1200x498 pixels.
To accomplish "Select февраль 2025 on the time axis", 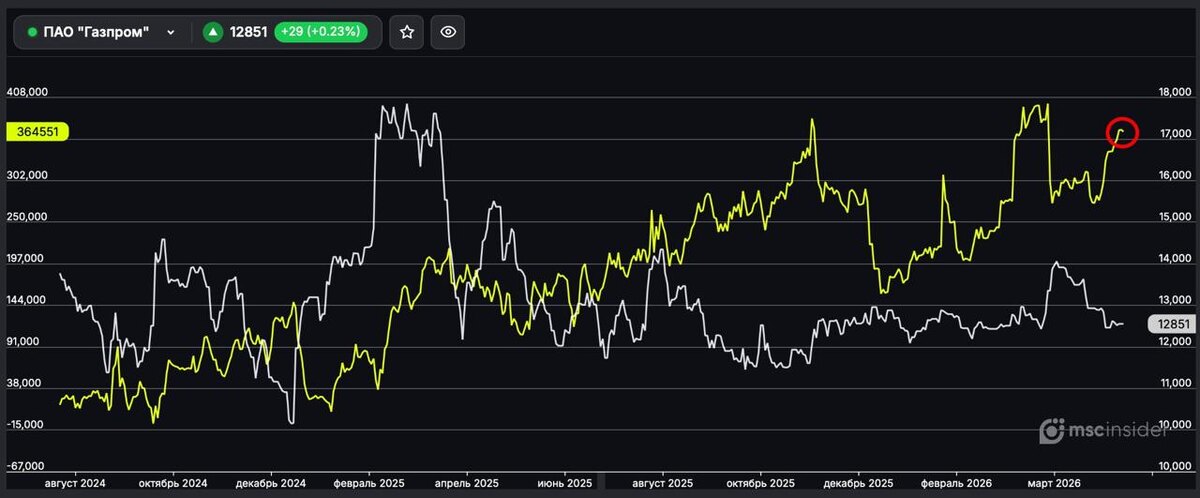I will point(368,482).
